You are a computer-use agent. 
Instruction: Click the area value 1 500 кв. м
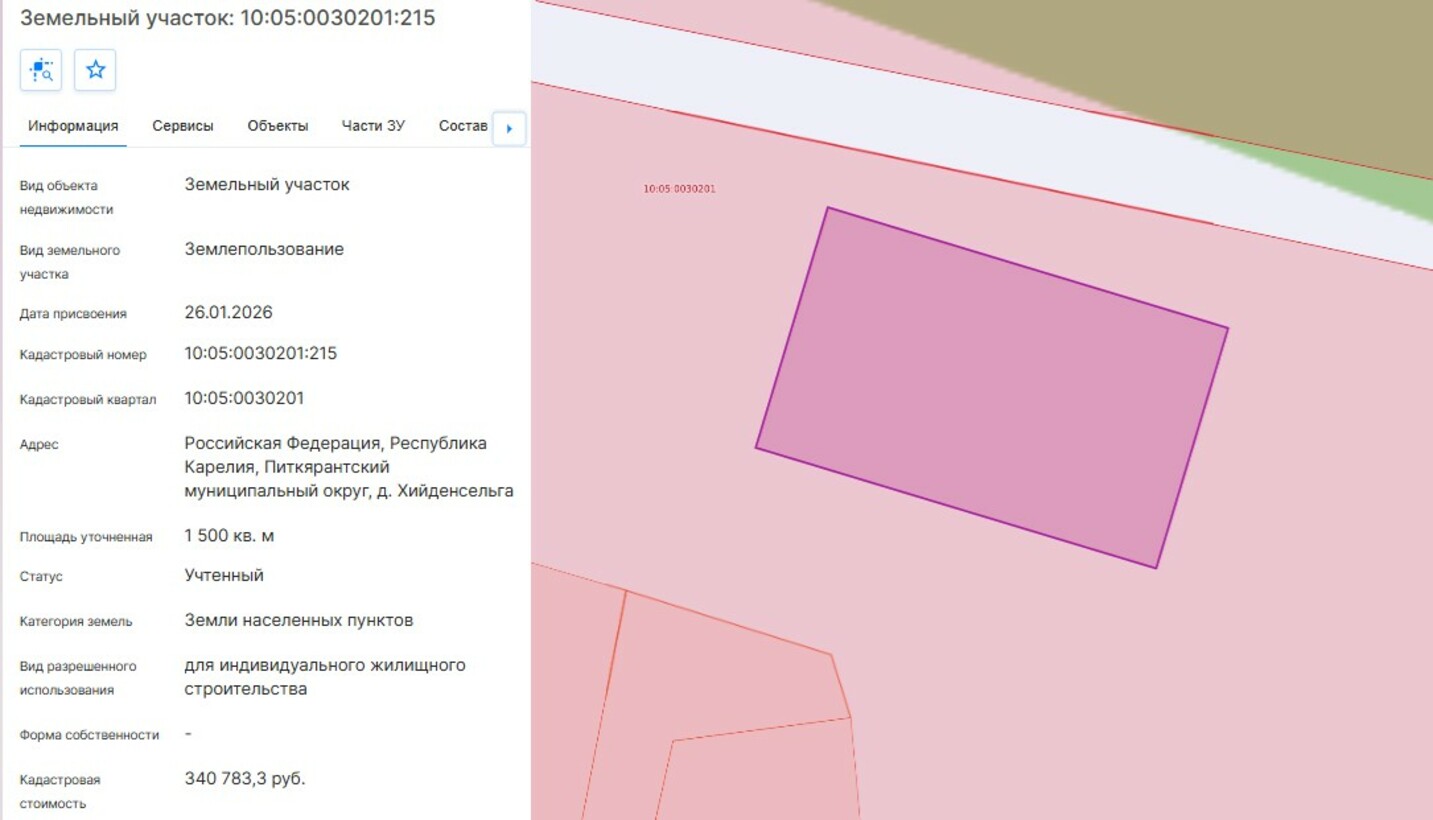point(229,536)
